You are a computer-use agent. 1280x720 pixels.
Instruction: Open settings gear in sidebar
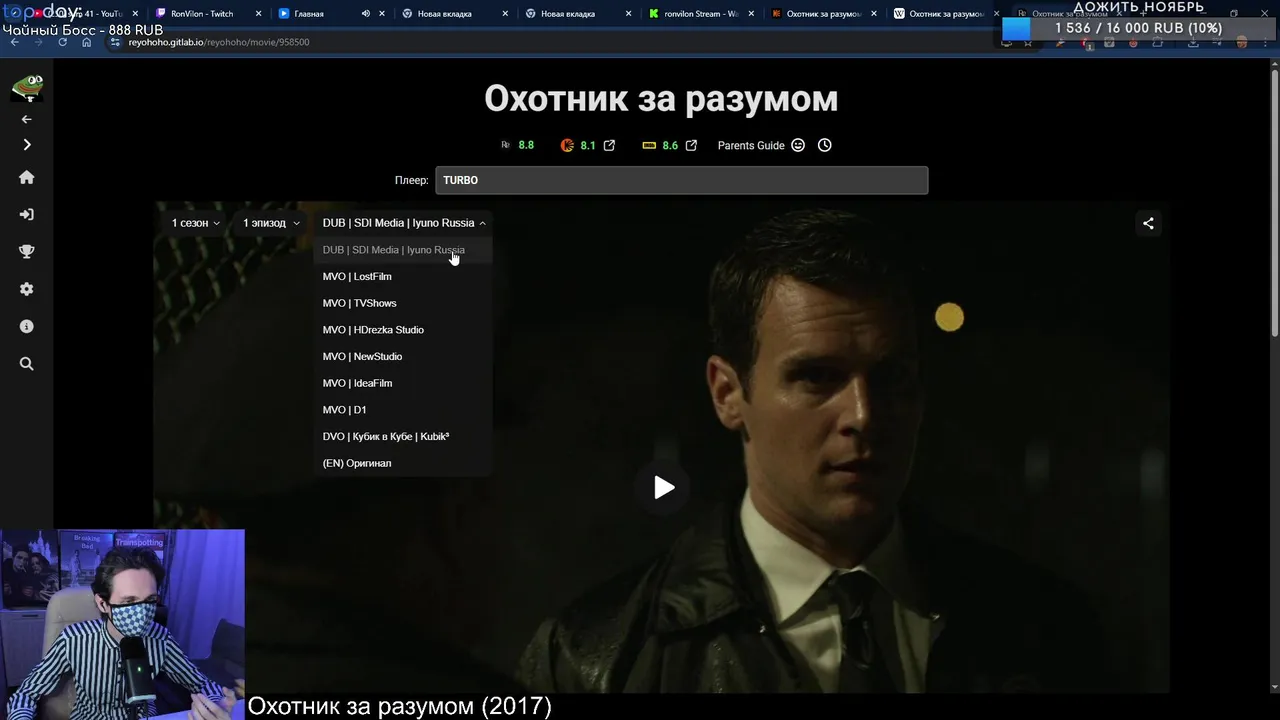[x=27, y=289]
